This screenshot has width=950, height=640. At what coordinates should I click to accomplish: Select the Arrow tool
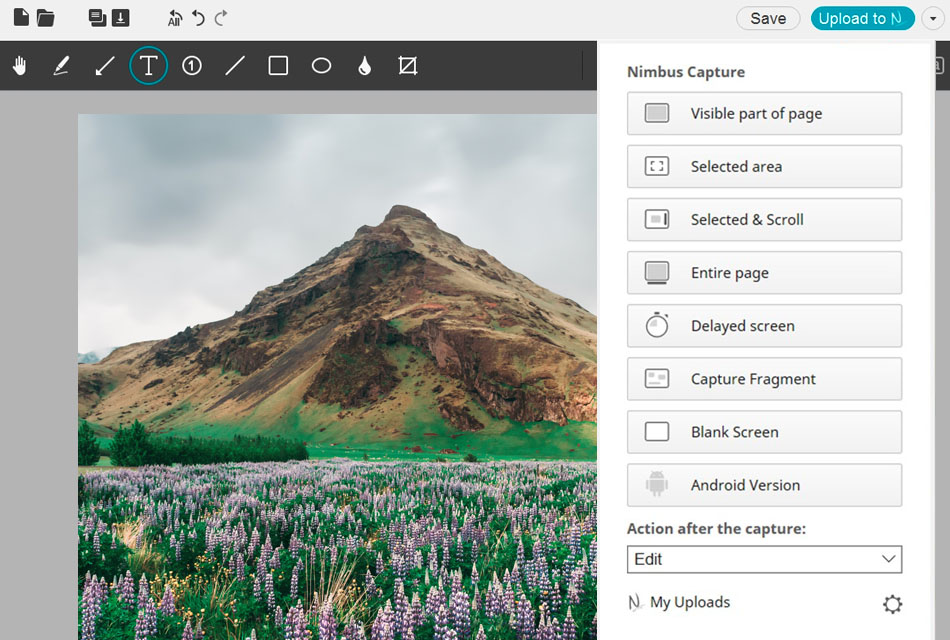(105, 65)
